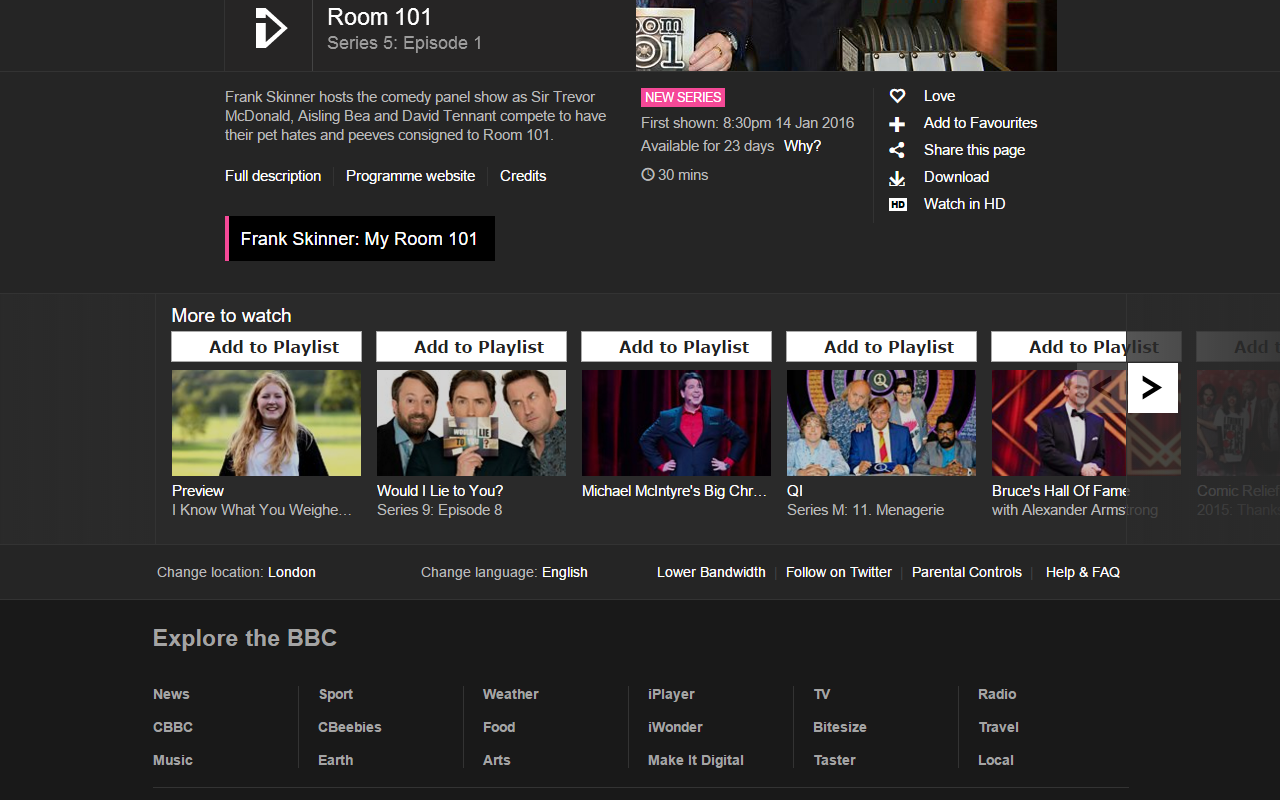Click the Why? availability link
The width and height of the screenshot is (1280, 800).
click(802, 146)
